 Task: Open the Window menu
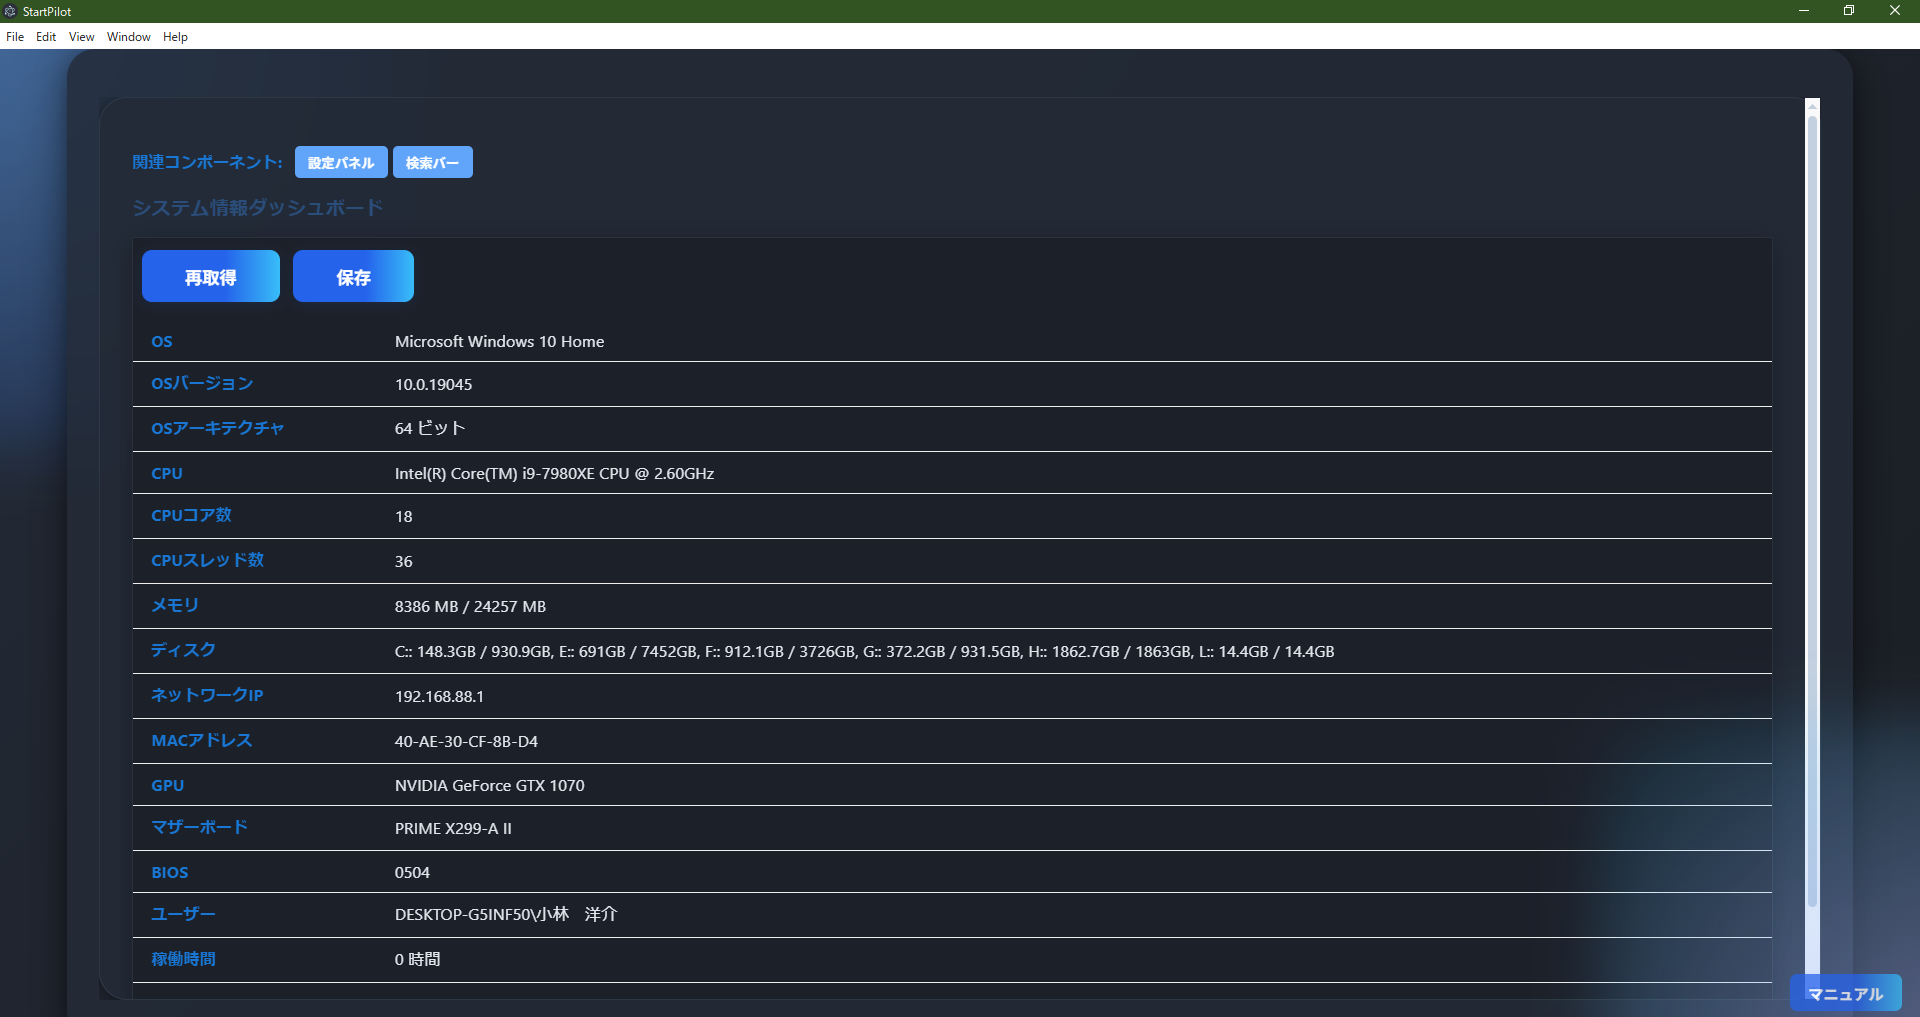127,36
